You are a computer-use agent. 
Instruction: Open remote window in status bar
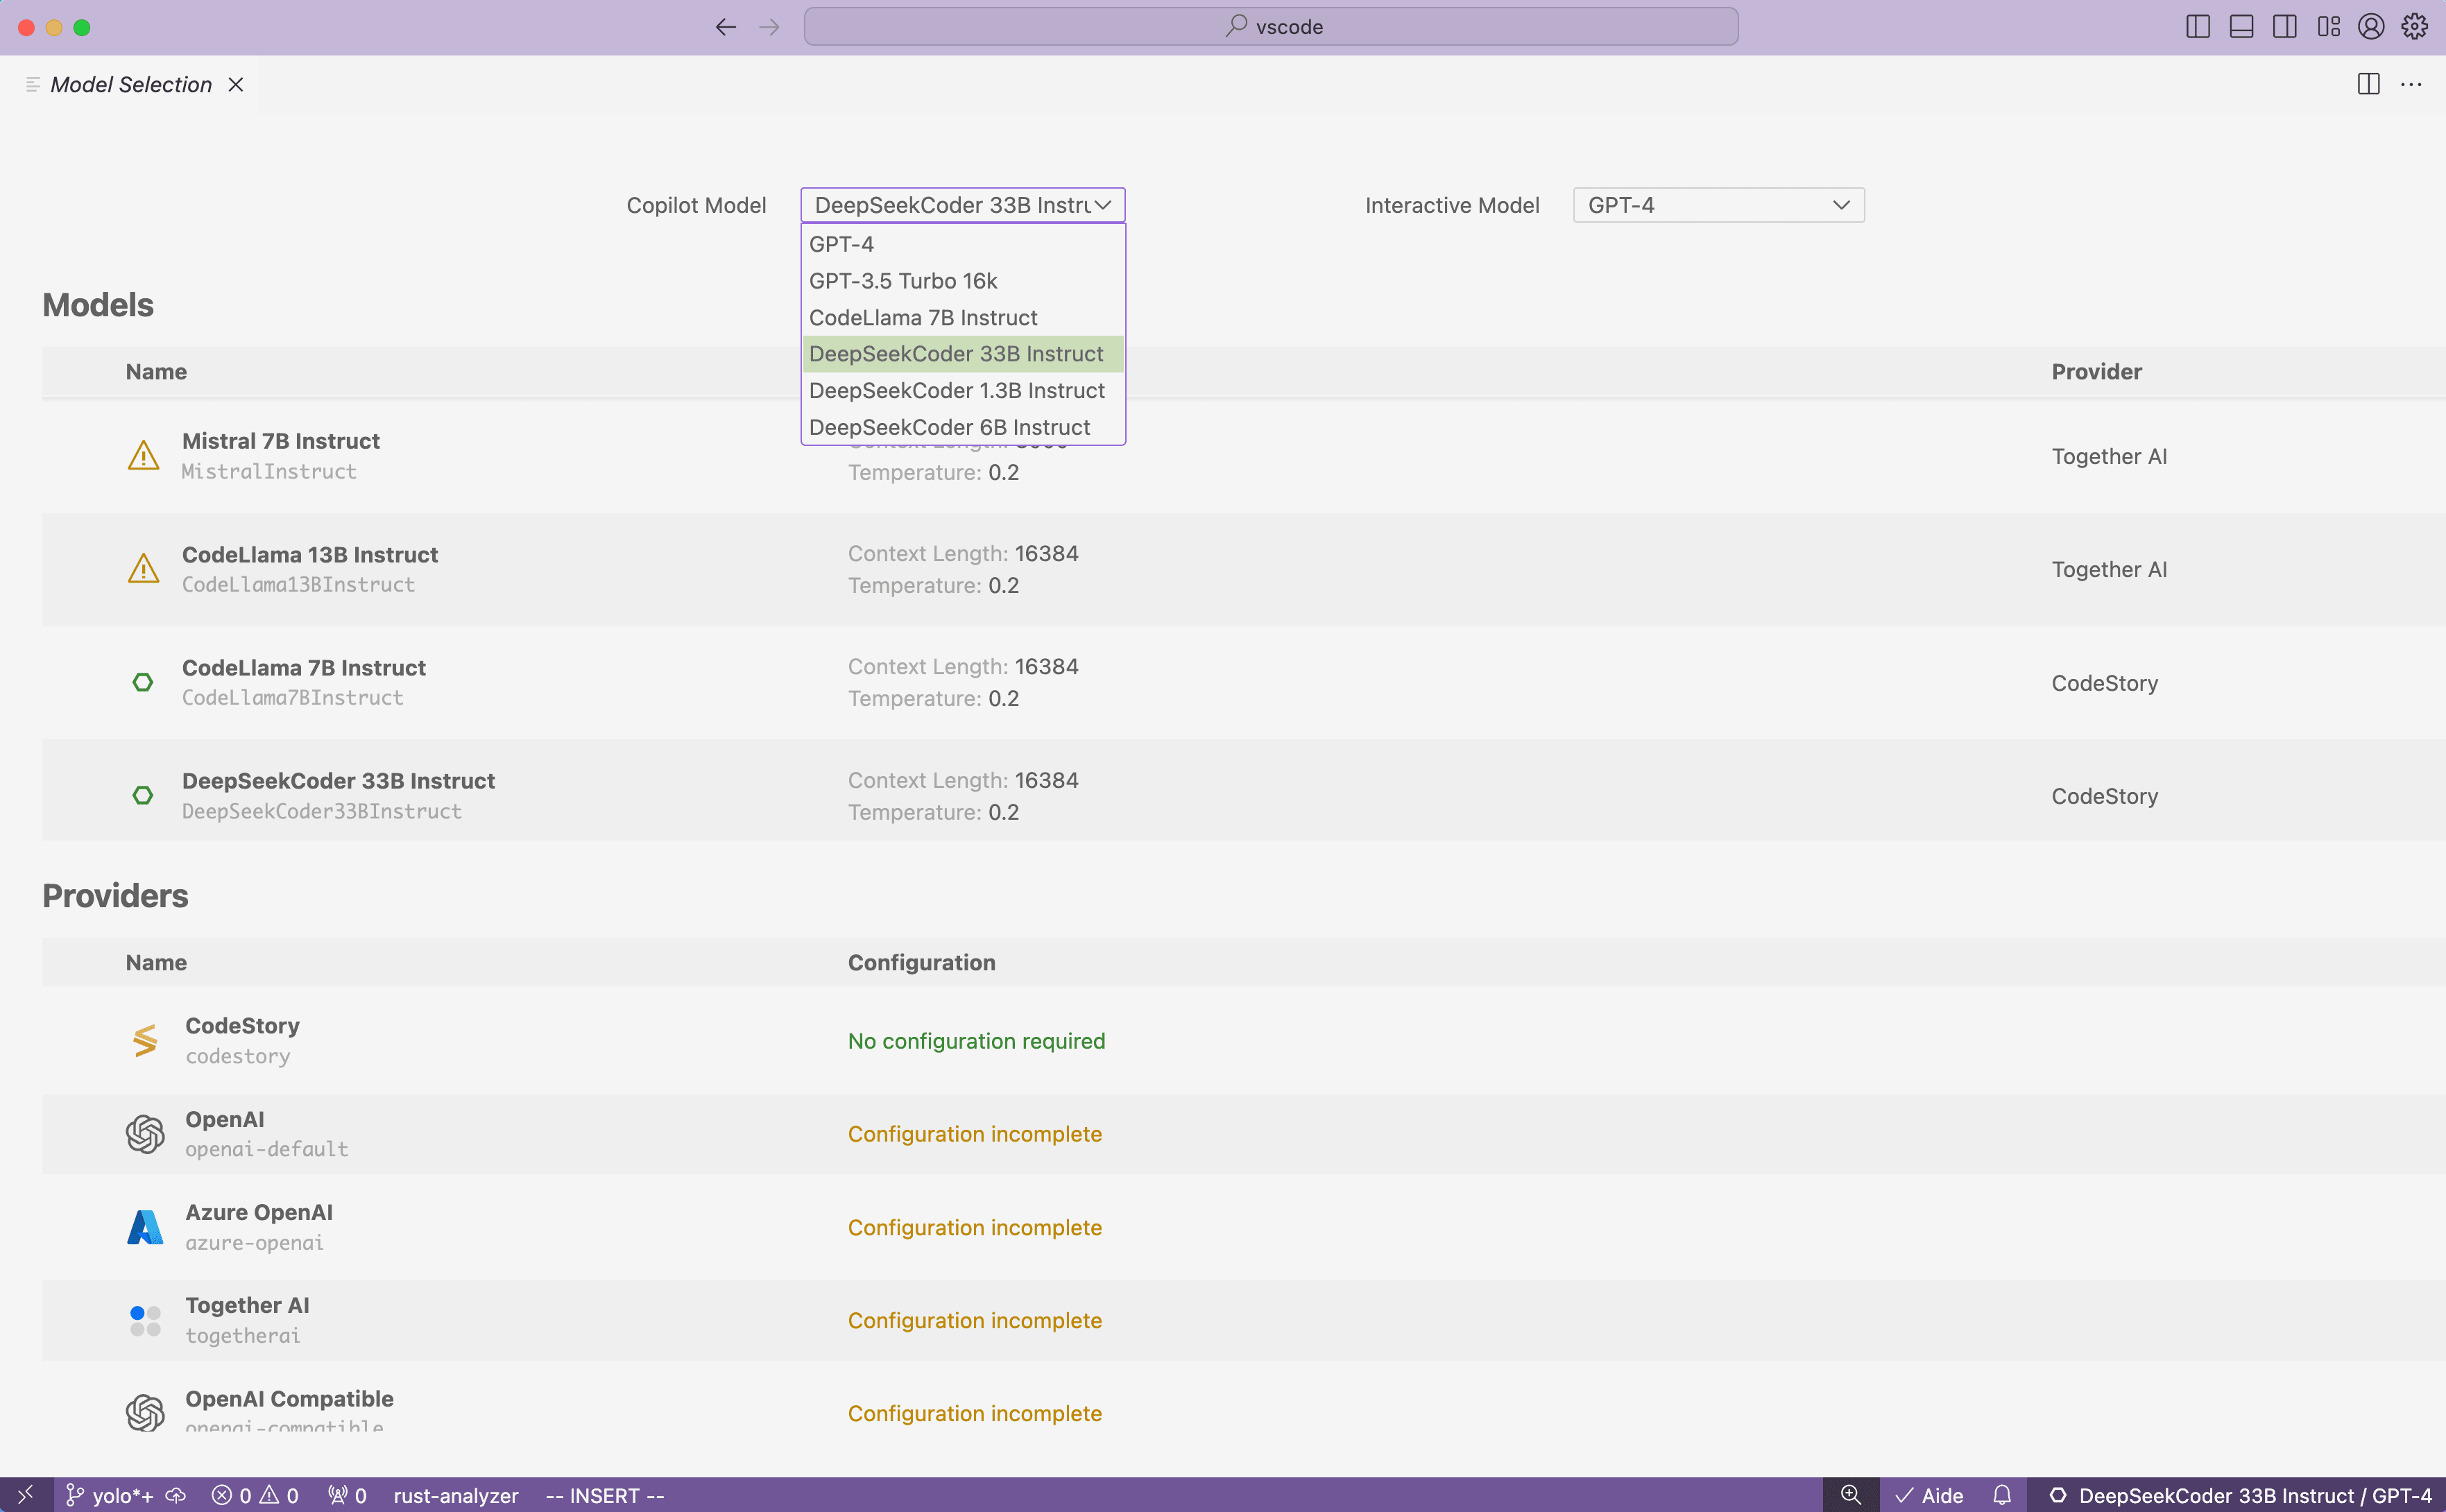[26, 1495]
